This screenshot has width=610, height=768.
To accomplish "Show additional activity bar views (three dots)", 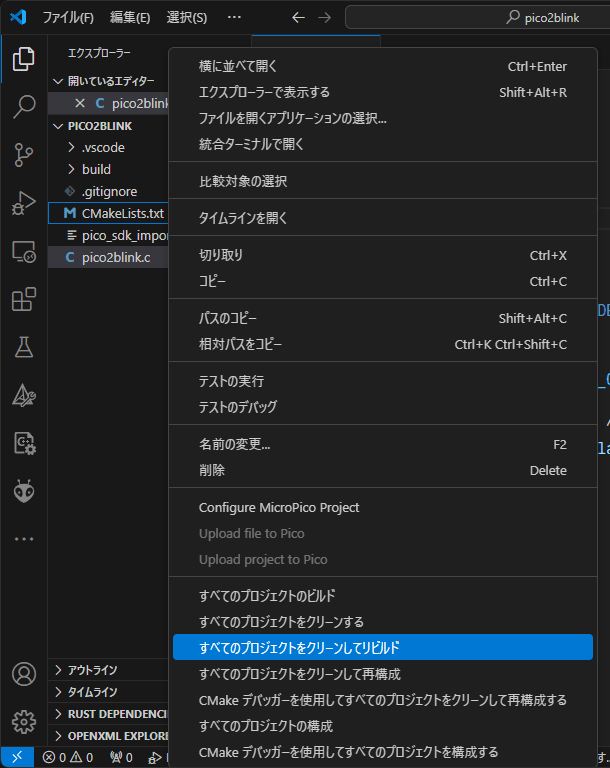I will [x=24, y=539].
